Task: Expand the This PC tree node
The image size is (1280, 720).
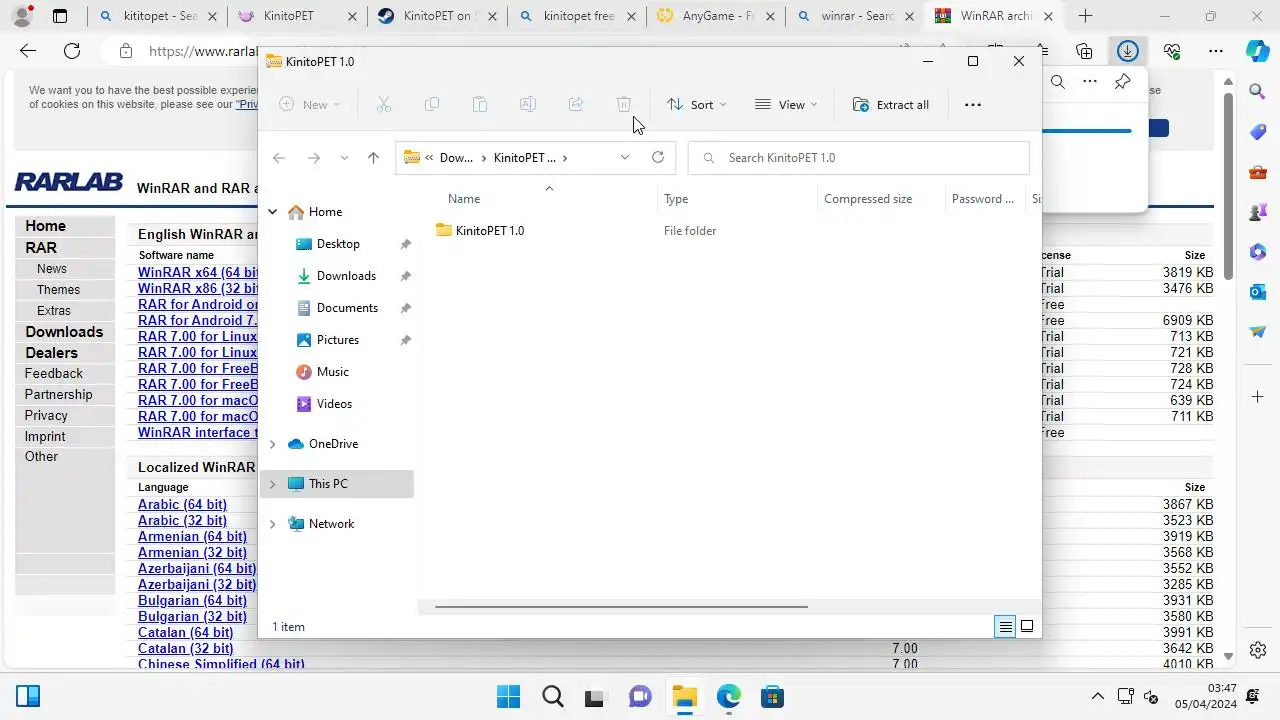Action: tap(272, 484)
